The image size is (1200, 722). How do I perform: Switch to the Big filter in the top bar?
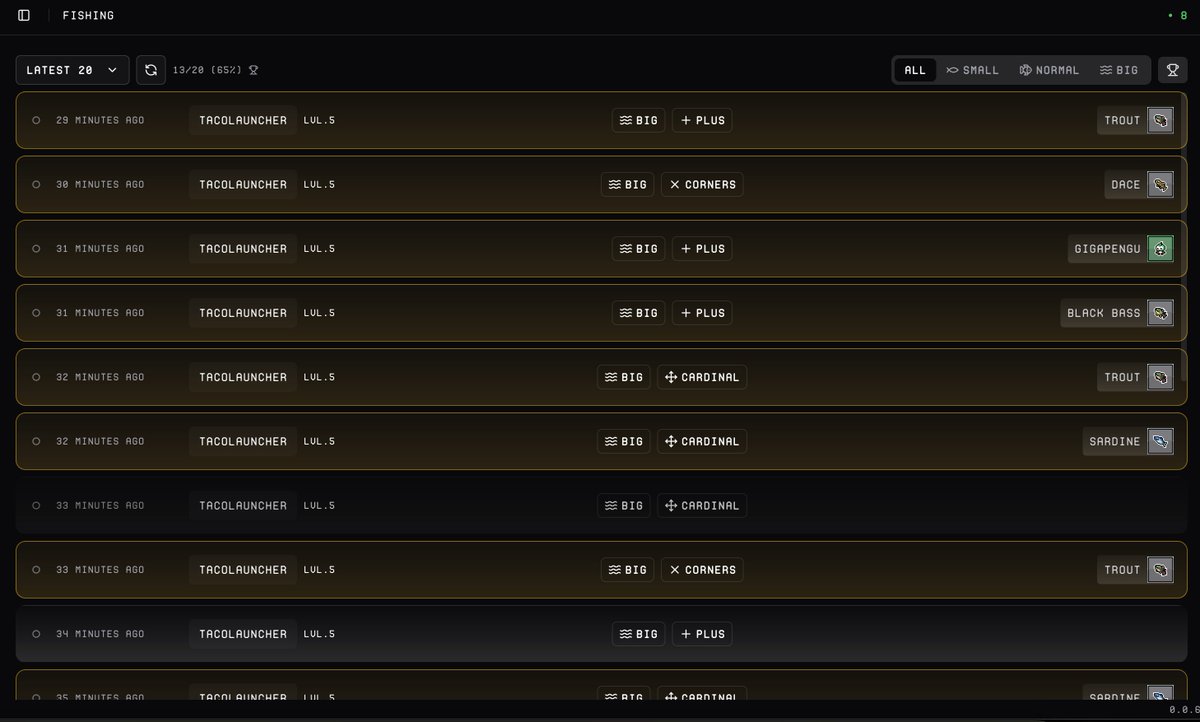click(1119, 70)
